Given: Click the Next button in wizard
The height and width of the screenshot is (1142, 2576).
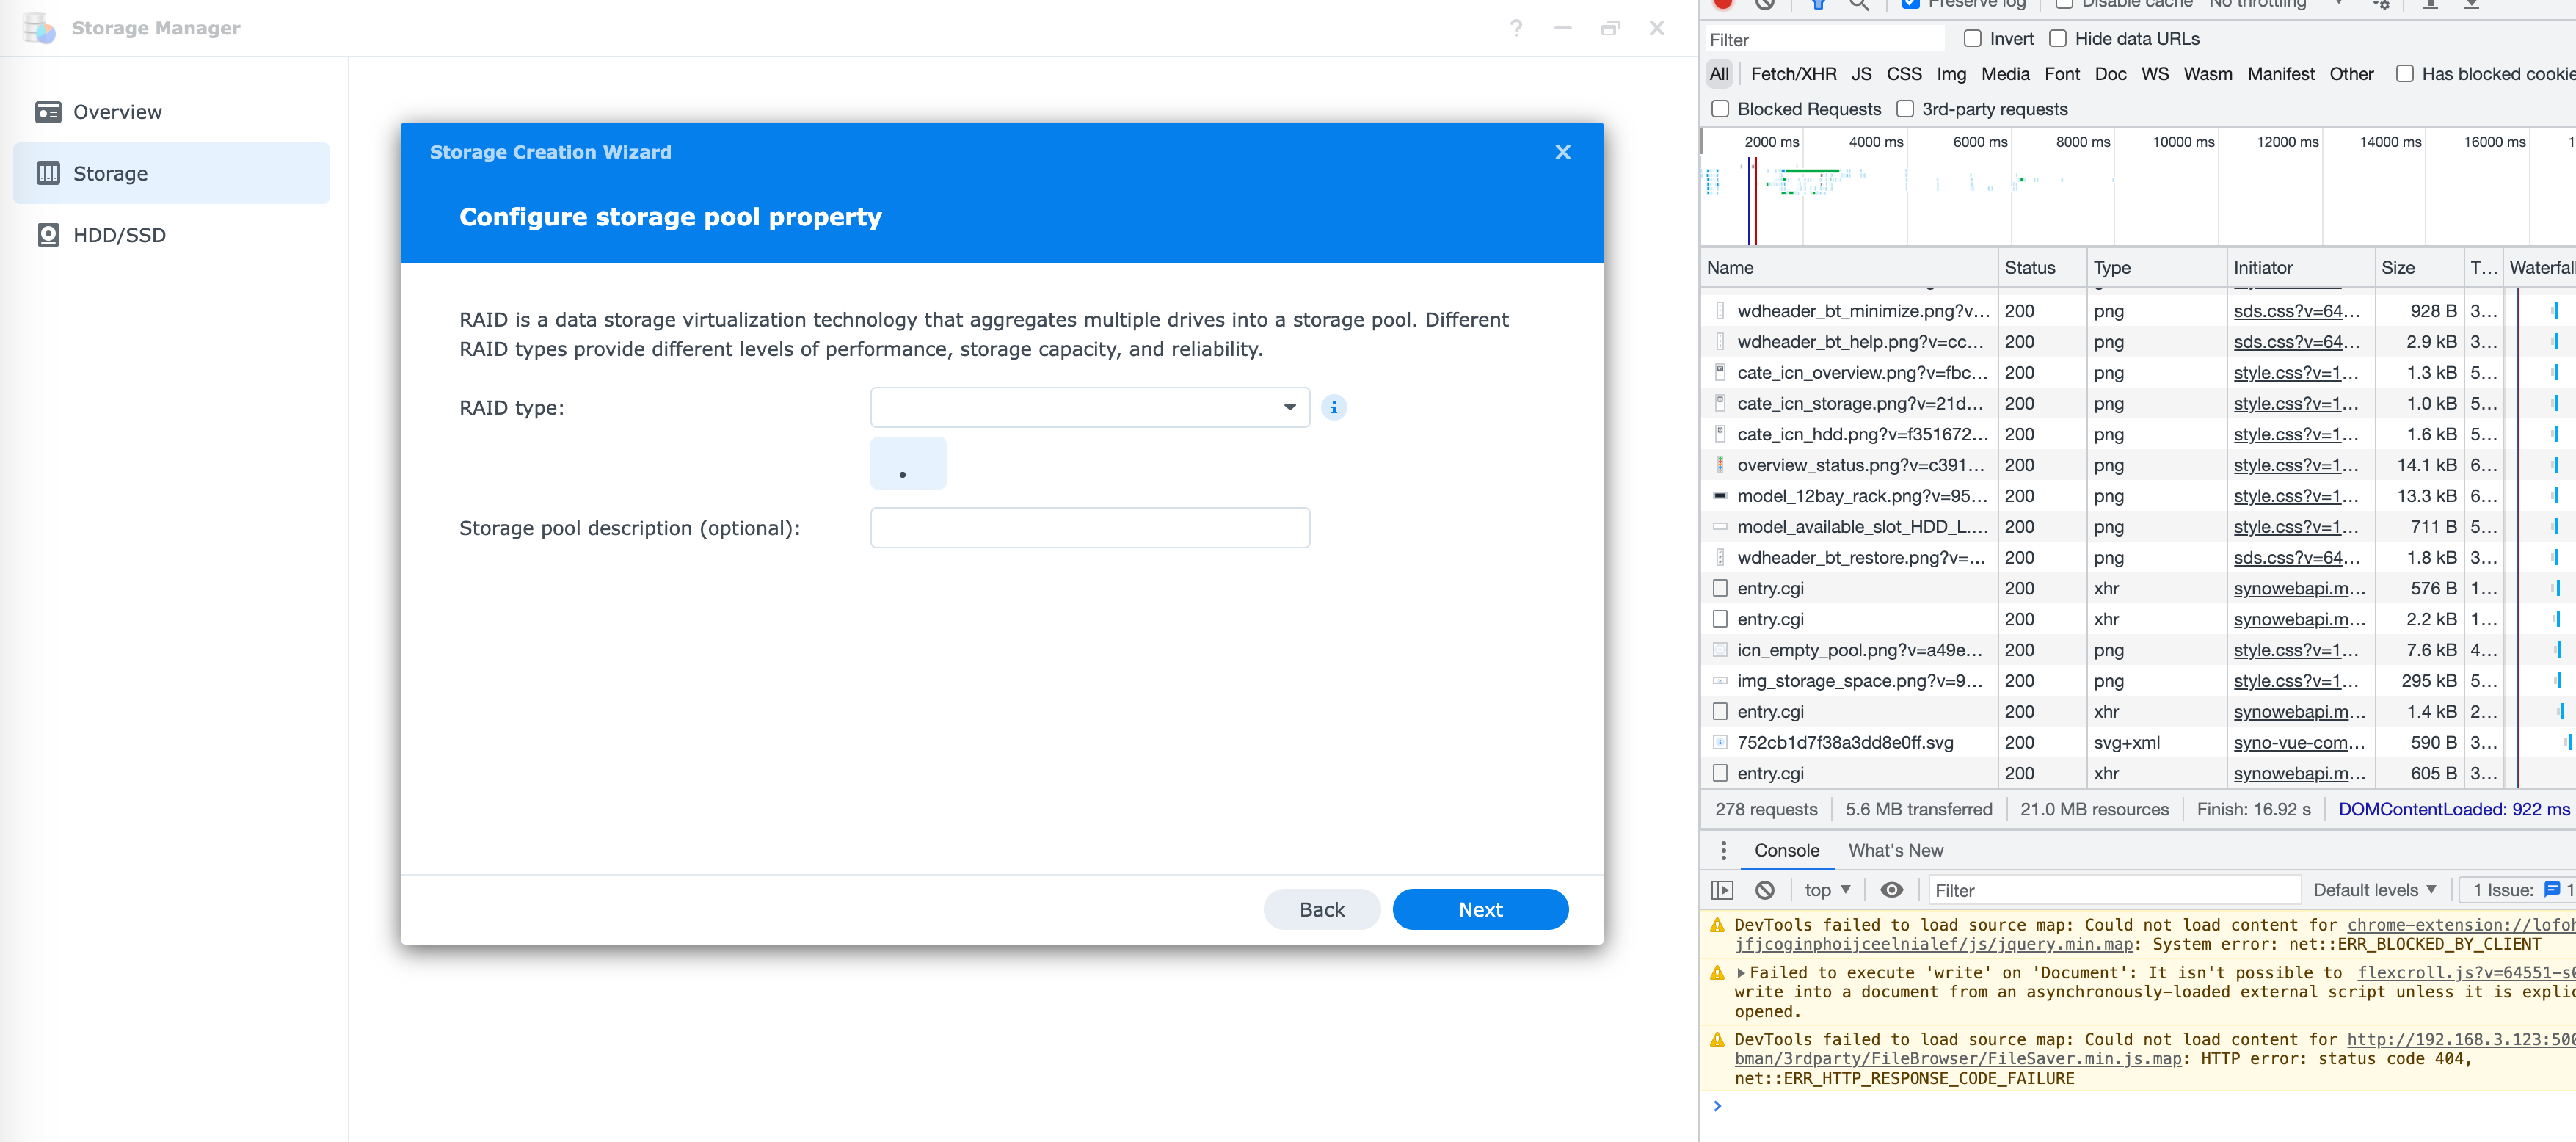Looking at the screenshot, I should [x=1479, y=909].
